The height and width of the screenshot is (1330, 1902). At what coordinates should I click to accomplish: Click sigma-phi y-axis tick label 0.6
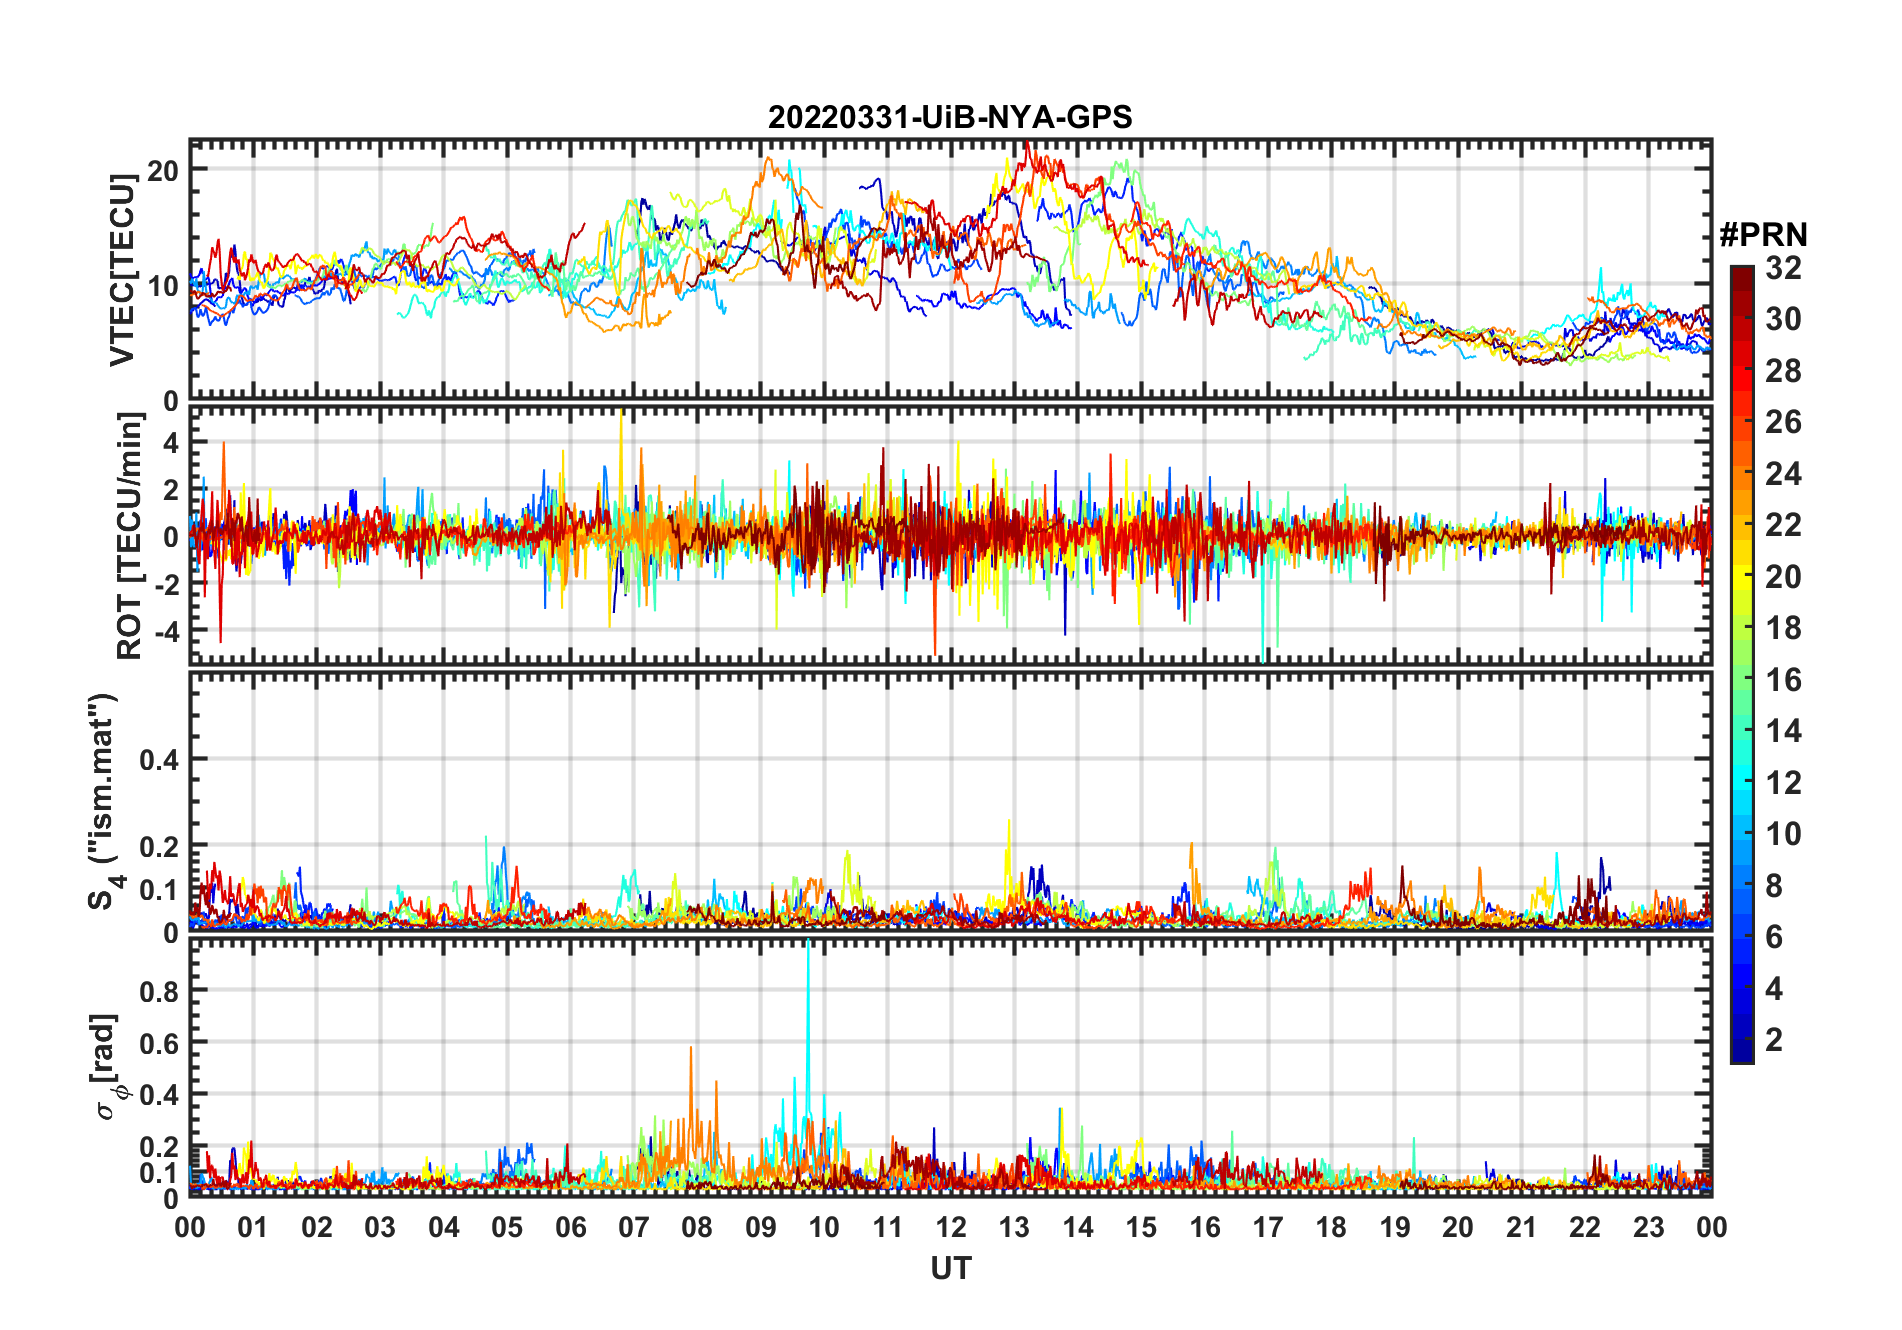click(159, 1043)
